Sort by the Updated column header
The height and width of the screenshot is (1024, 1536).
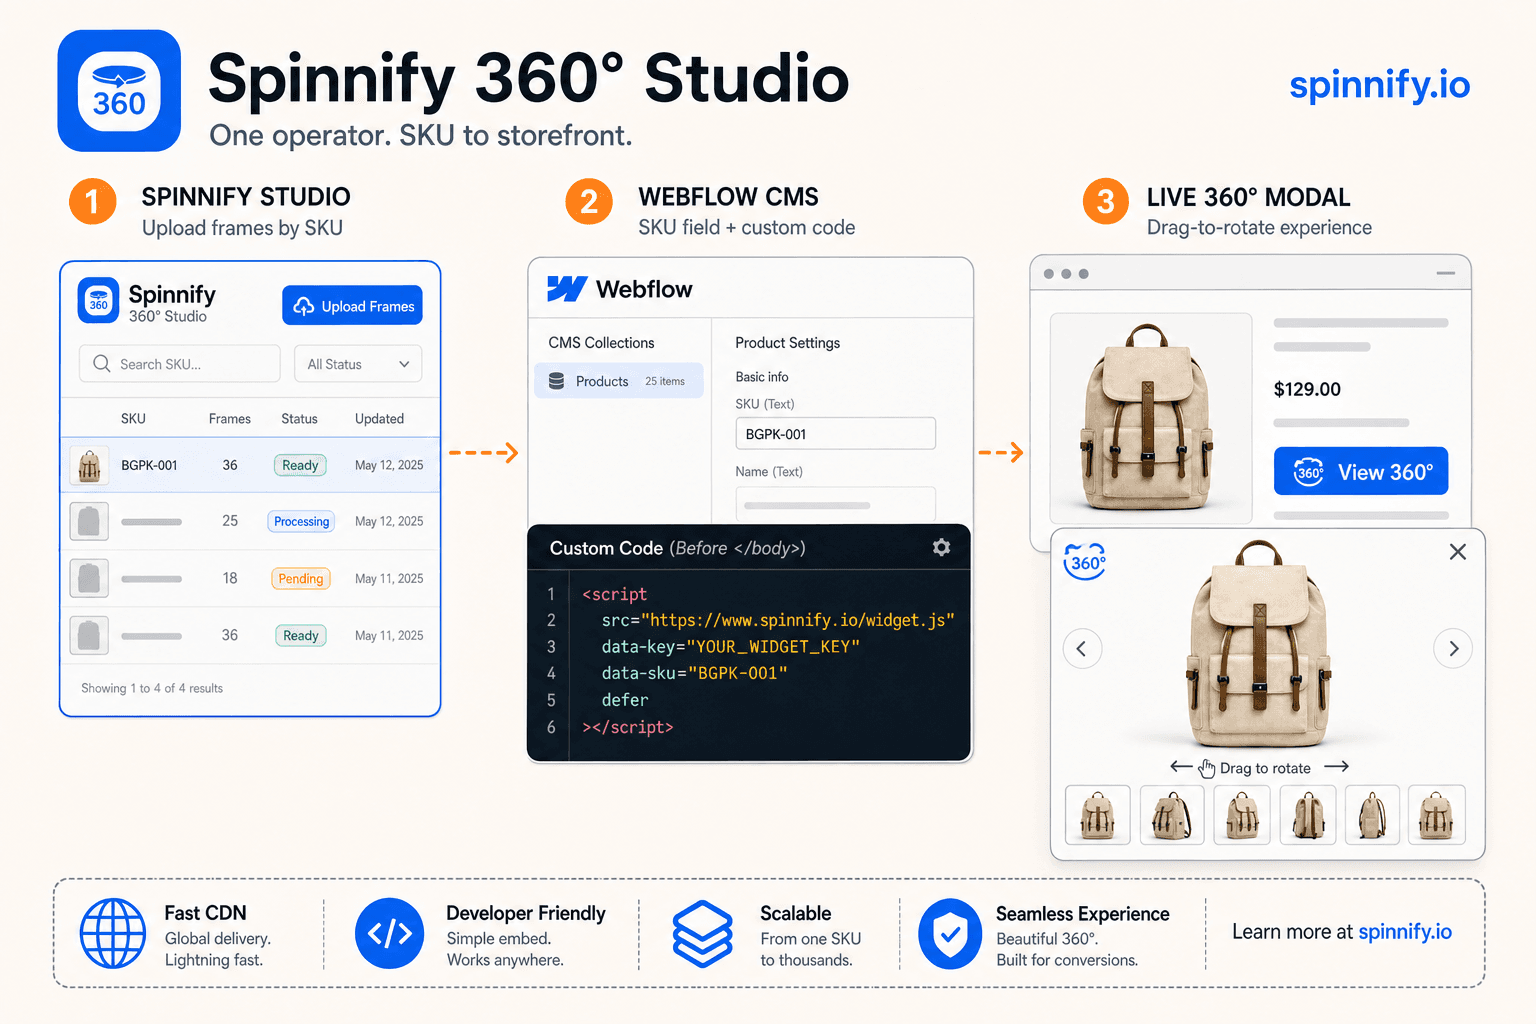coord(379,419)
